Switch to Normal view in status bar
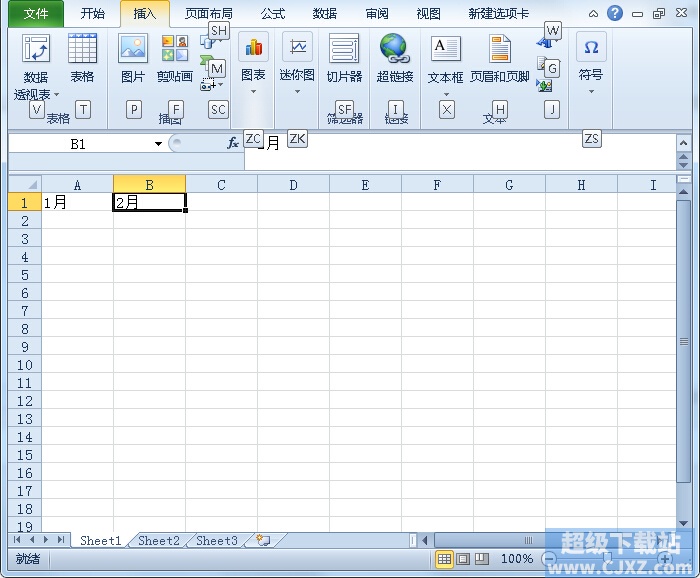 tap(445, 559)
